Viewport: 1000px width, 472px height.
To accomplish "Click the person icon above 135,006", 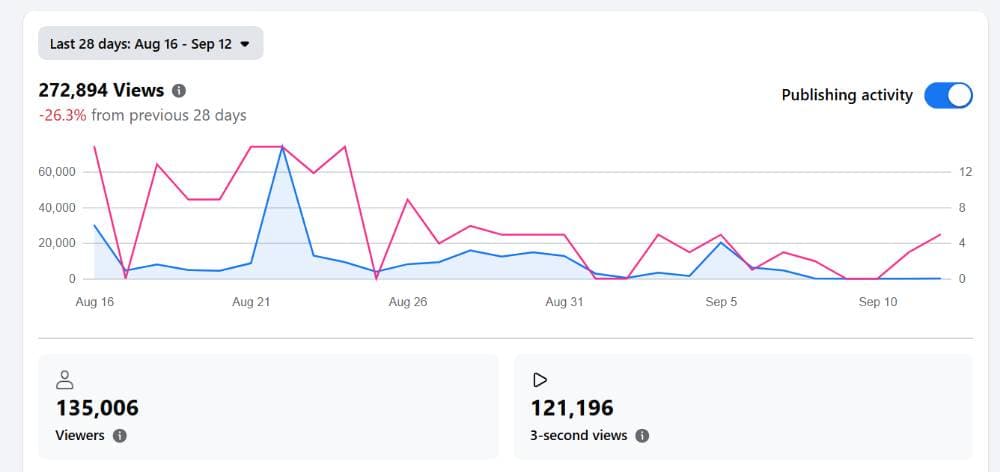I will pyautogui.click(x=64, y=380).
